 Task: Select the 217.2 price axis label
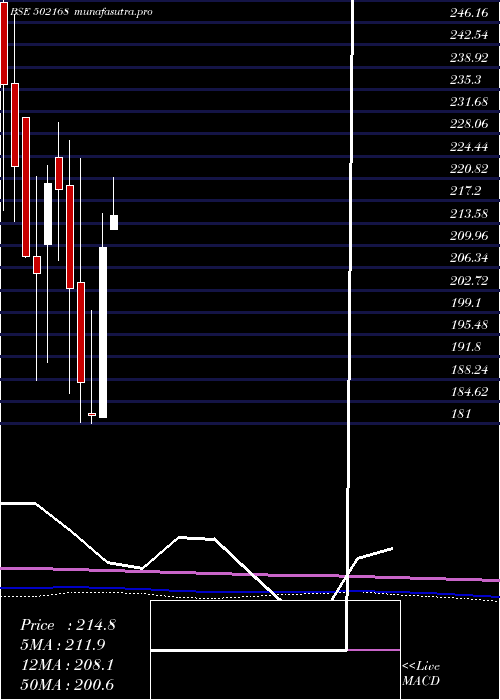[x=466, y=191]
